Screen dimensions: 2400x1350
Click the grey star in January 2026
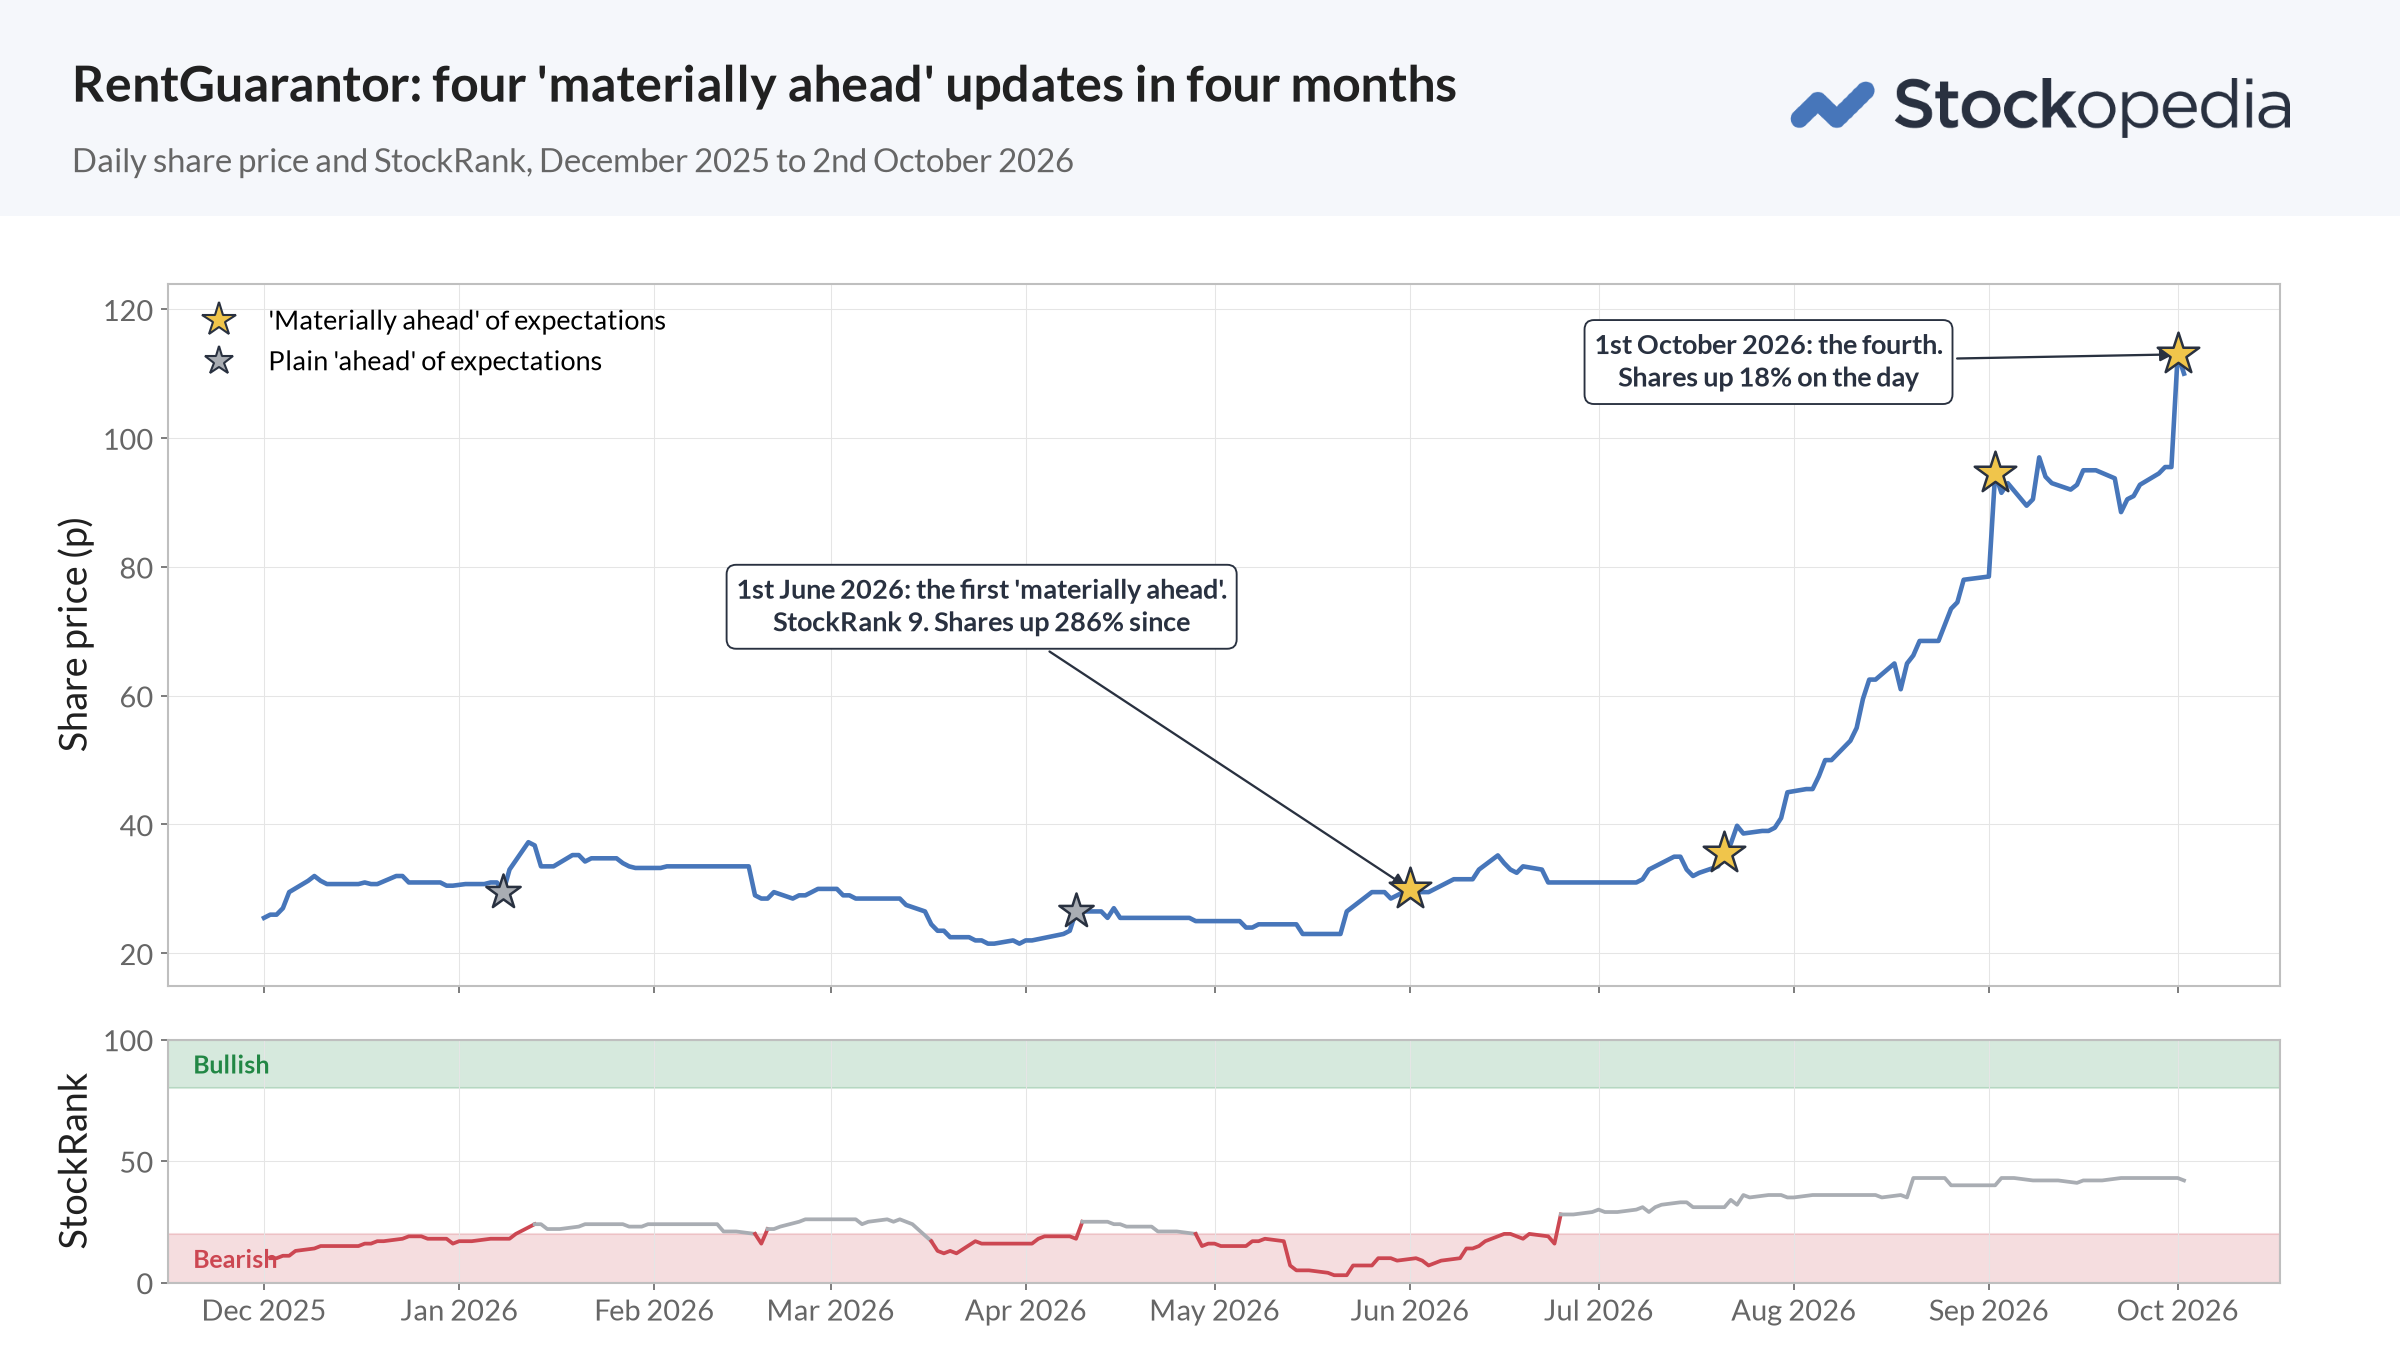click(x=504, y=891)
